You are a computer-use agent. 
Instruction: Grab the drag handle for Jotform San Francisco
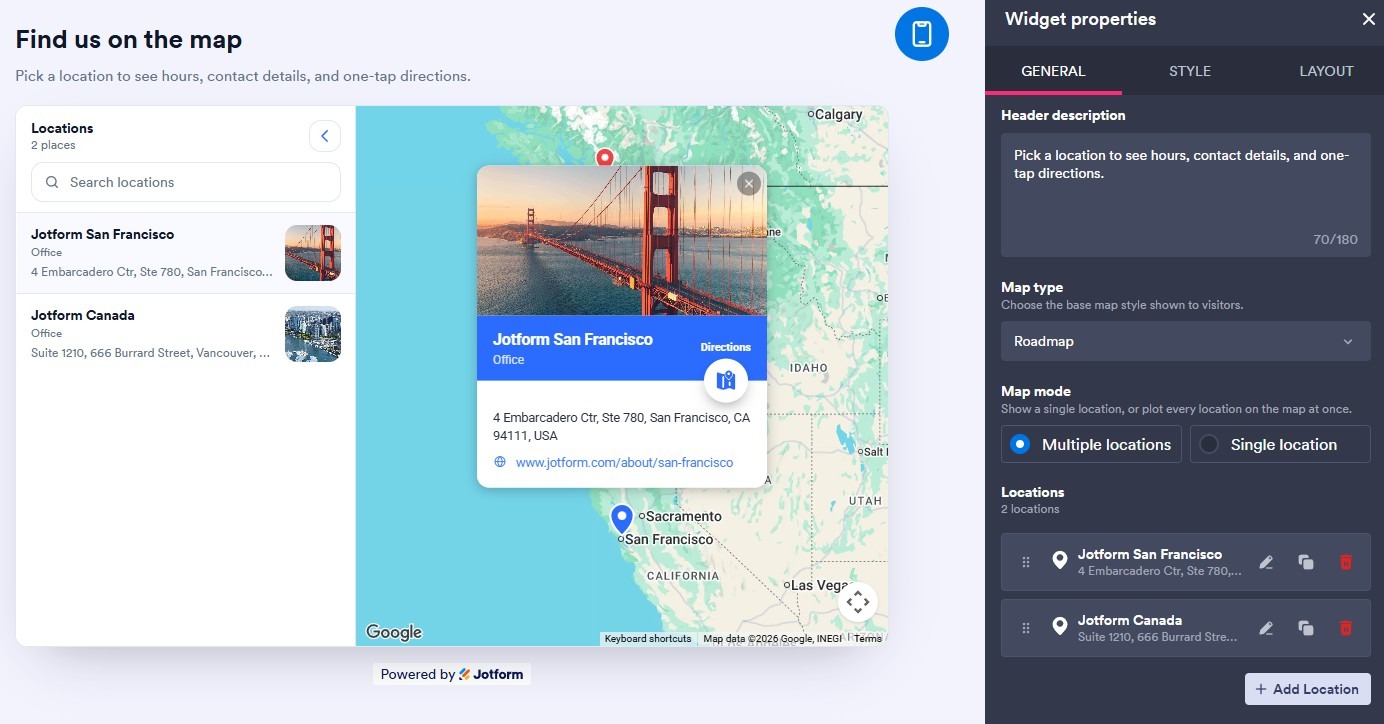1025,562
